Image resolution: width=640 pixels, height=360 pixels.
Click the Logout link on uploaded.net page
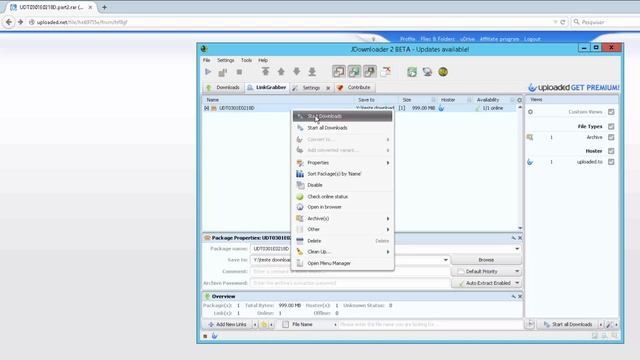[532, 39]
